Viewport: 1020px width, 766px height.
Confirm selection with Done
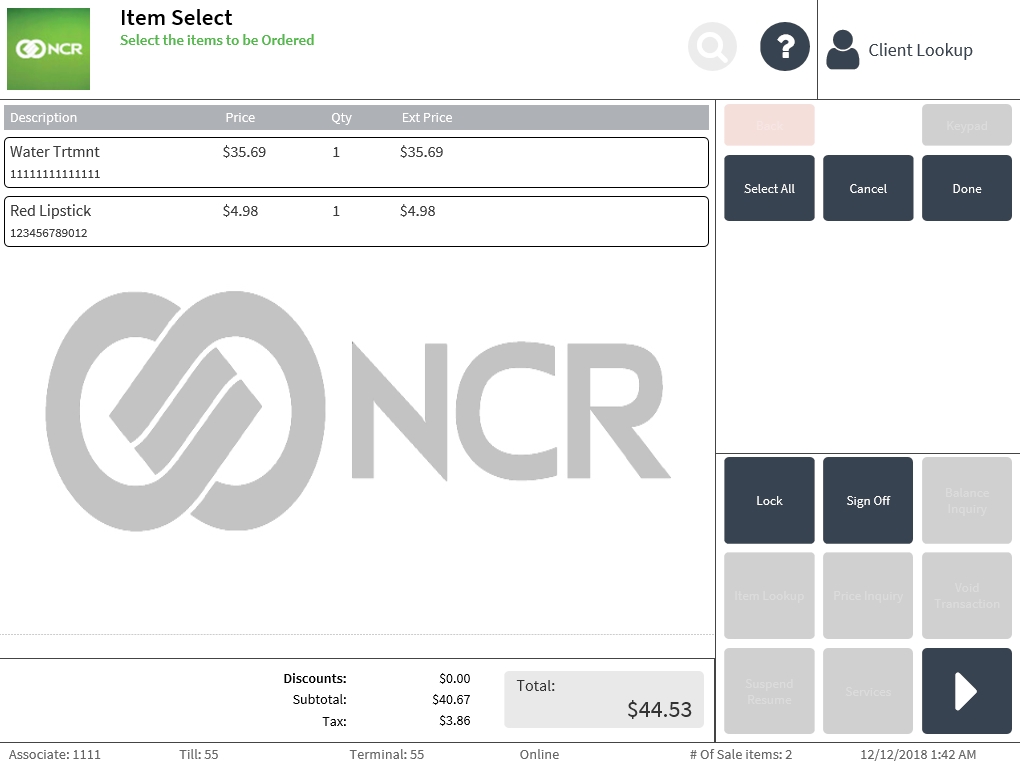point(967,188)
